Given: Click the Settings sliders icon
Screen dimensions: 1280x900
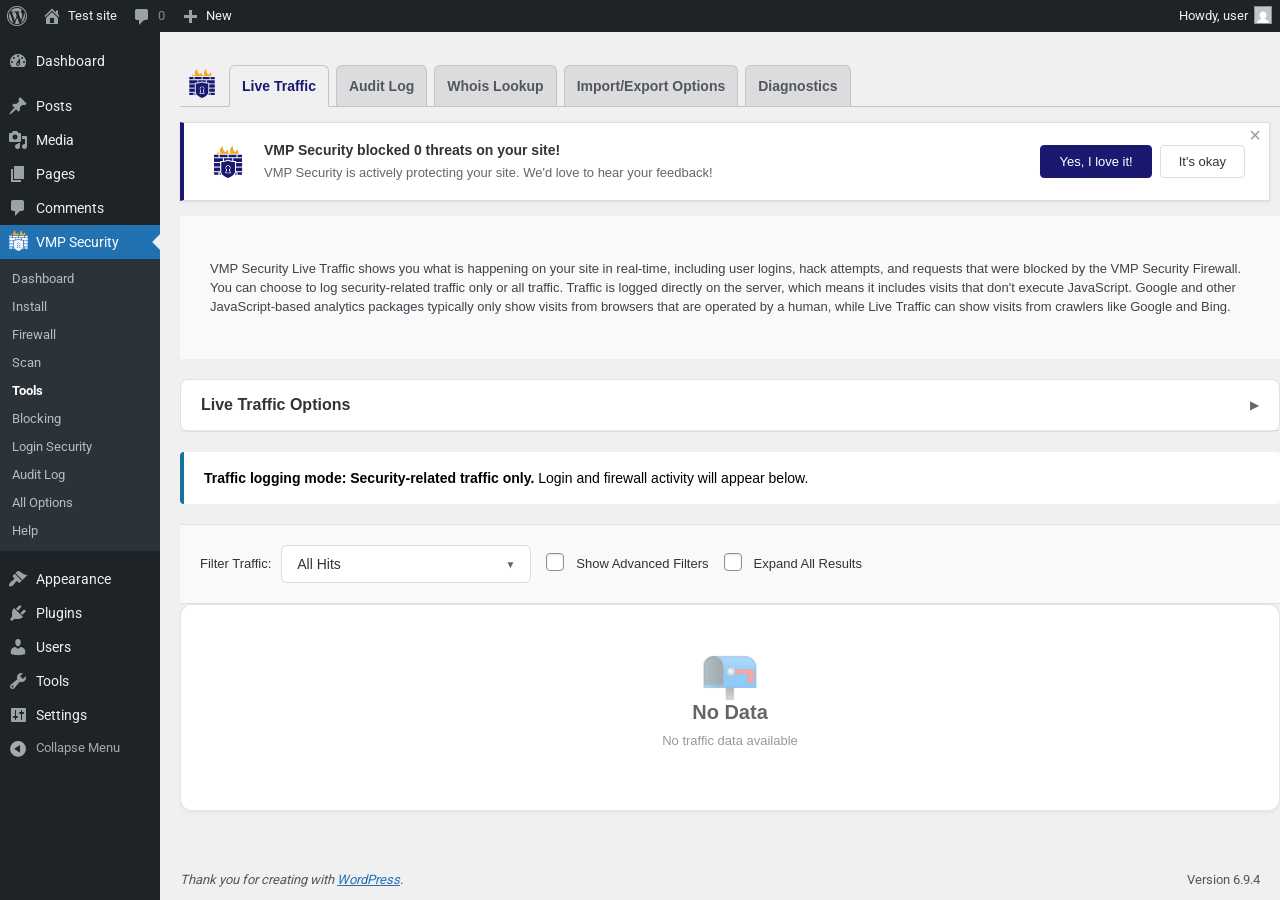Looking at the screenshot, I should pyautogui.click(x=18, y=715).
